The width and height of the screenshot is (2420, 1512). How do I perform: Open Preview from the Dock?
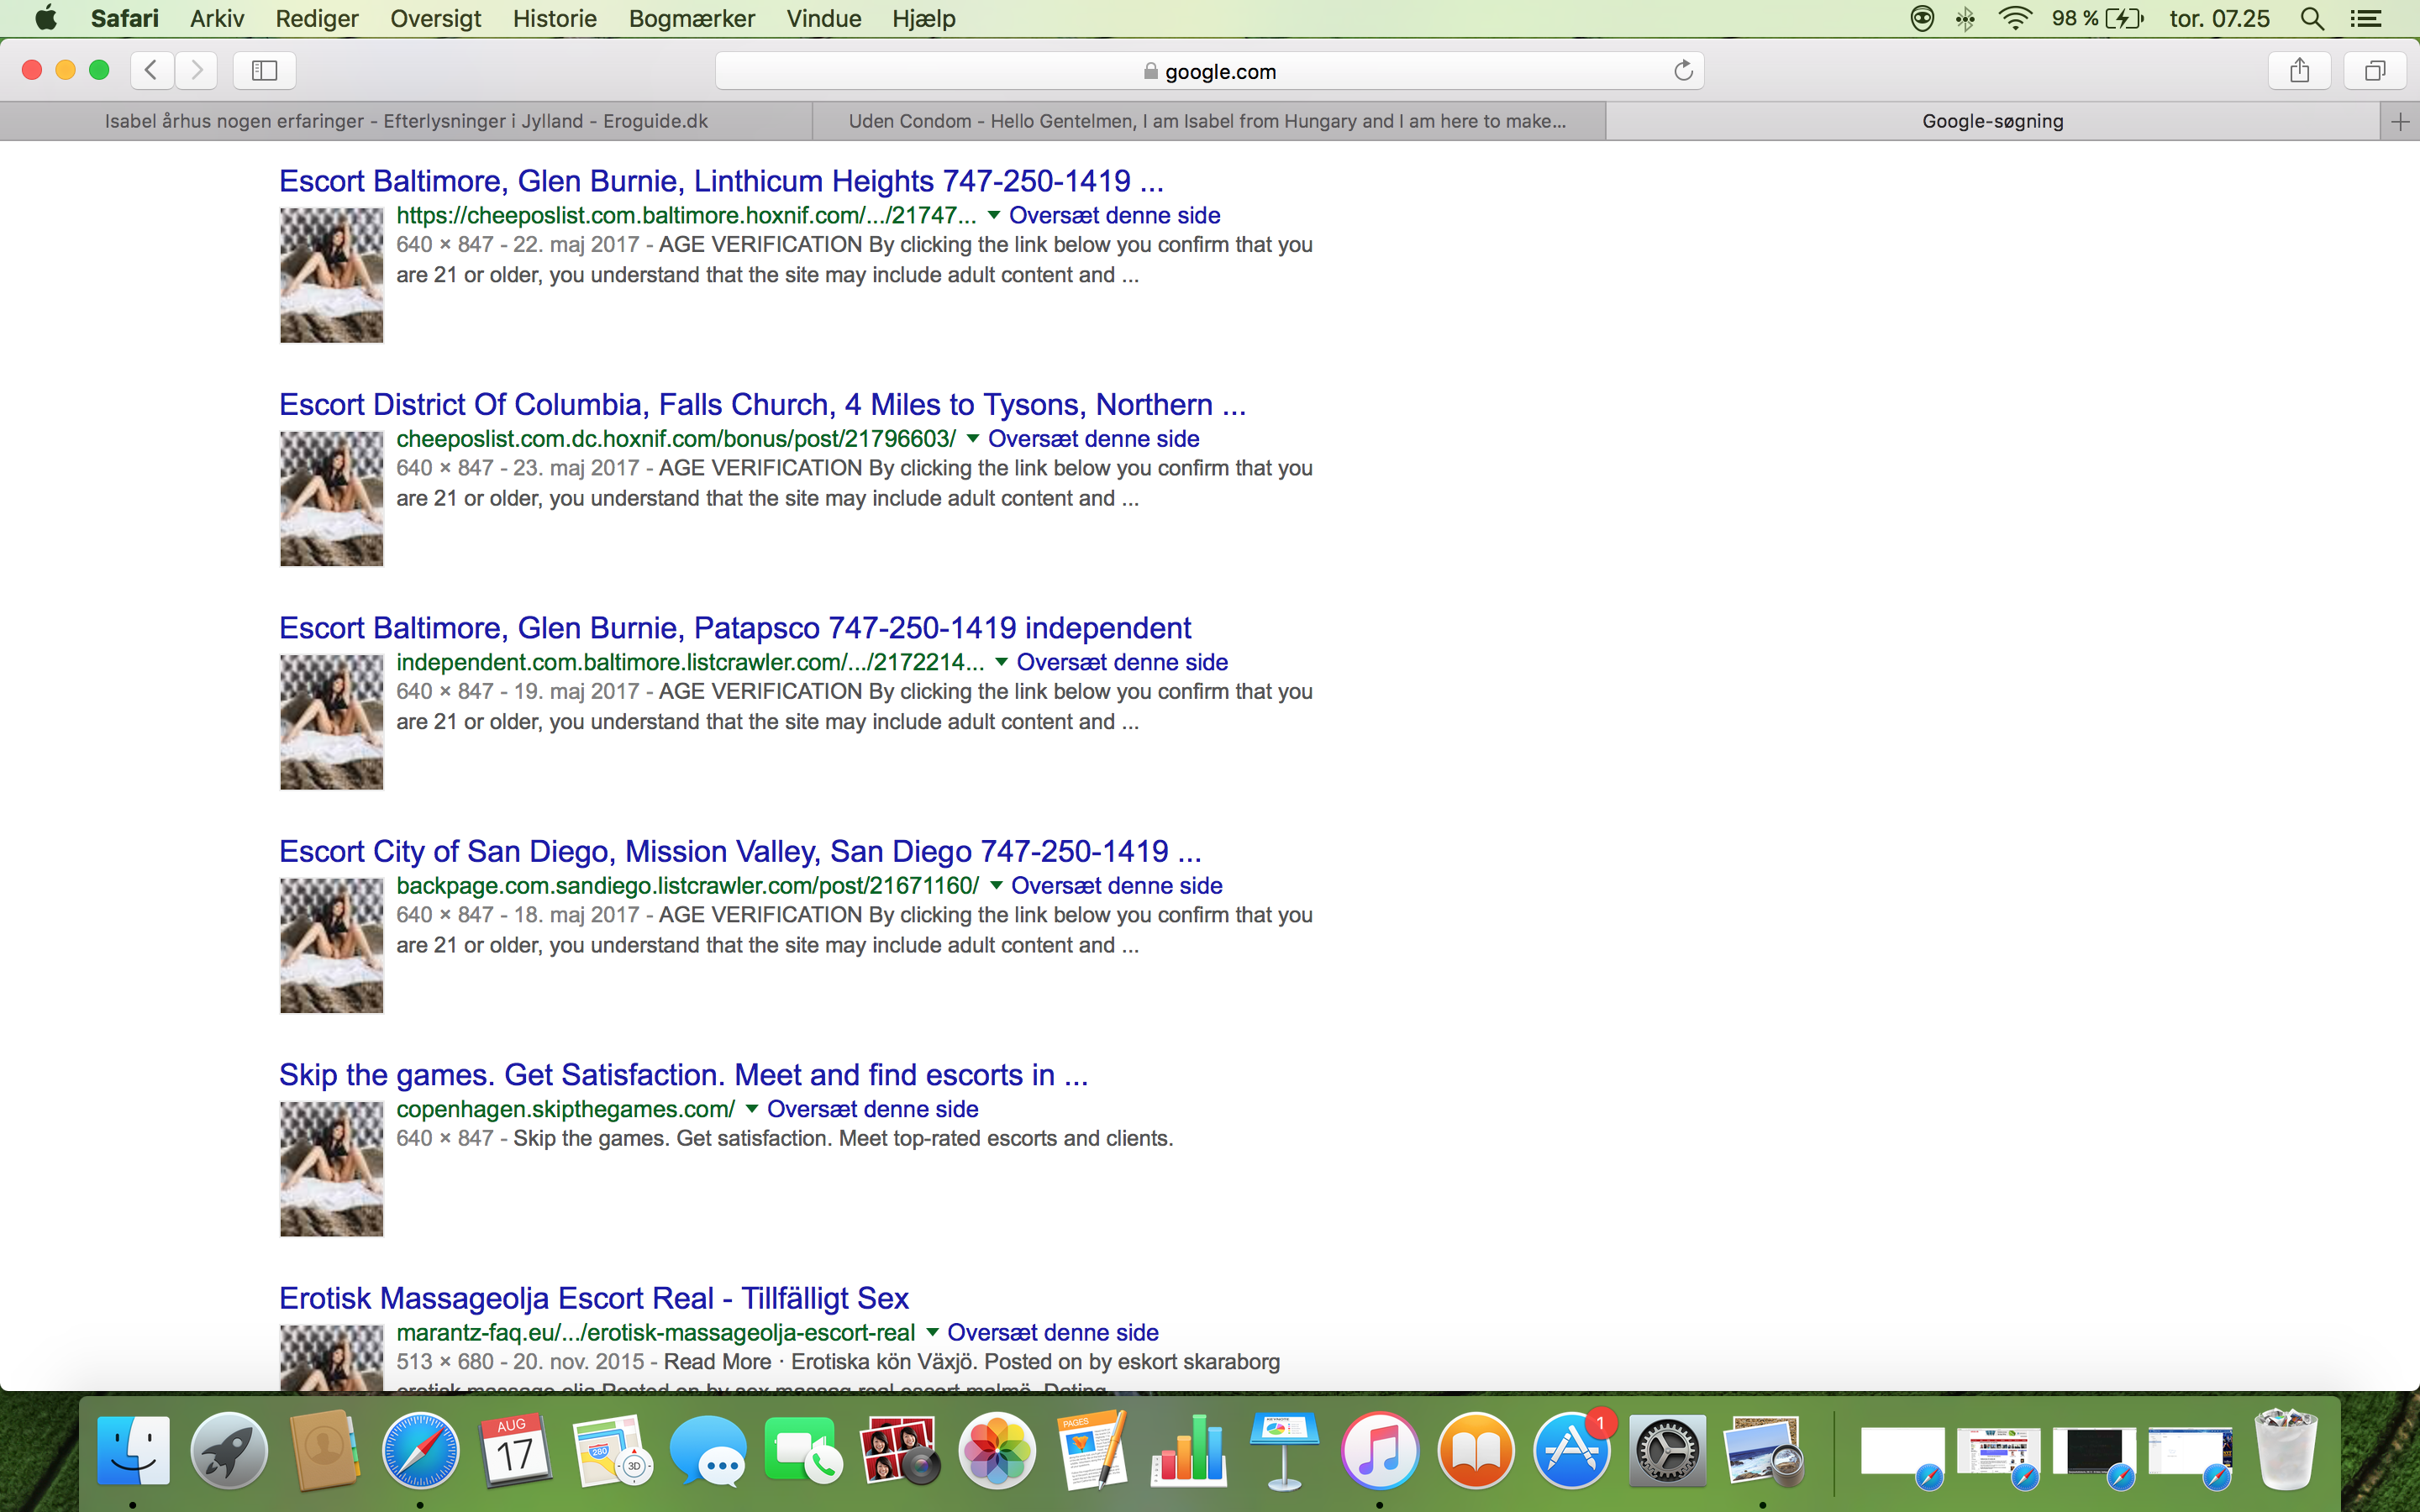tap(1763, 1451)
